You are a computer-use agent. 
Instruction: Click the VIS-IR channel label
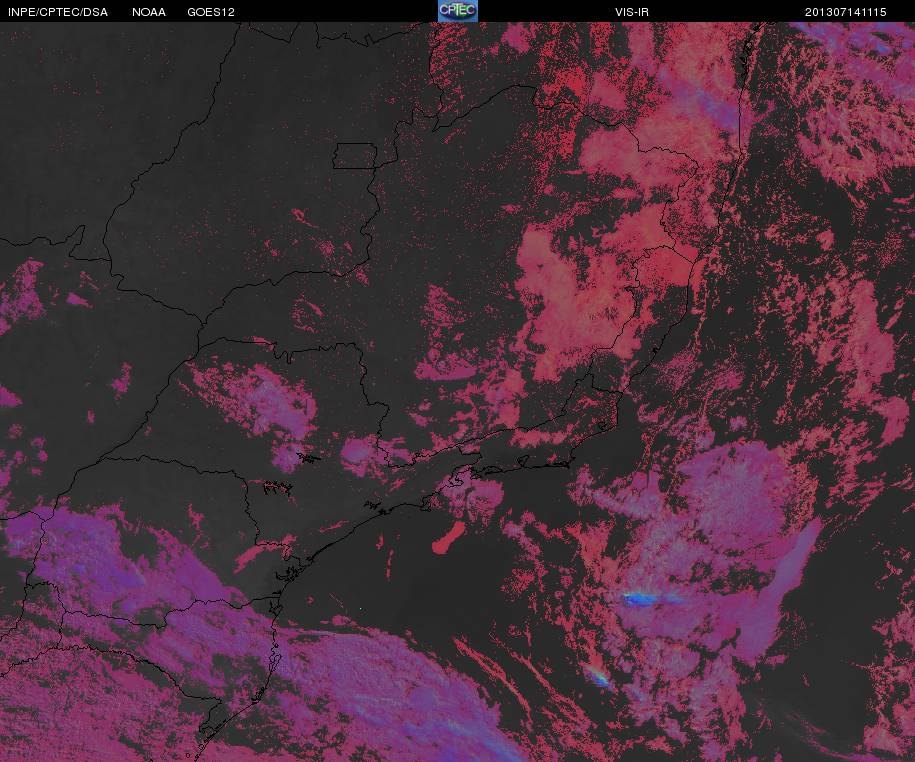[x=632, y=12]
